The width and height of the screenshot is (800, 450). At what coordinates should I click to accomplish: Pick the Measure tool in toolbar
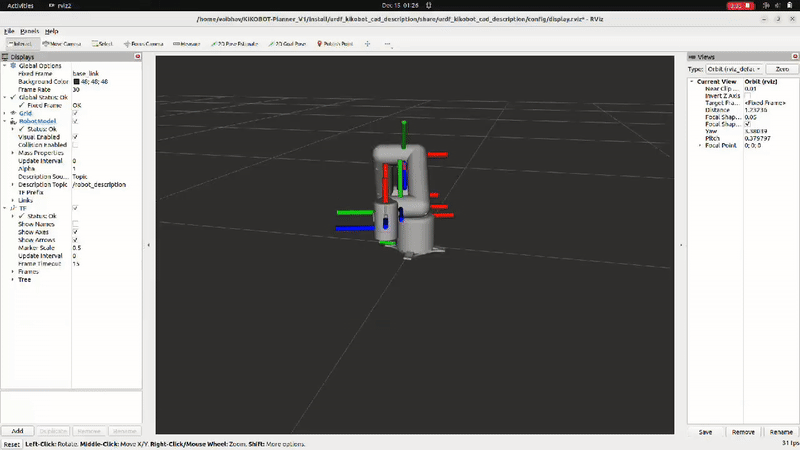point(186,44)
